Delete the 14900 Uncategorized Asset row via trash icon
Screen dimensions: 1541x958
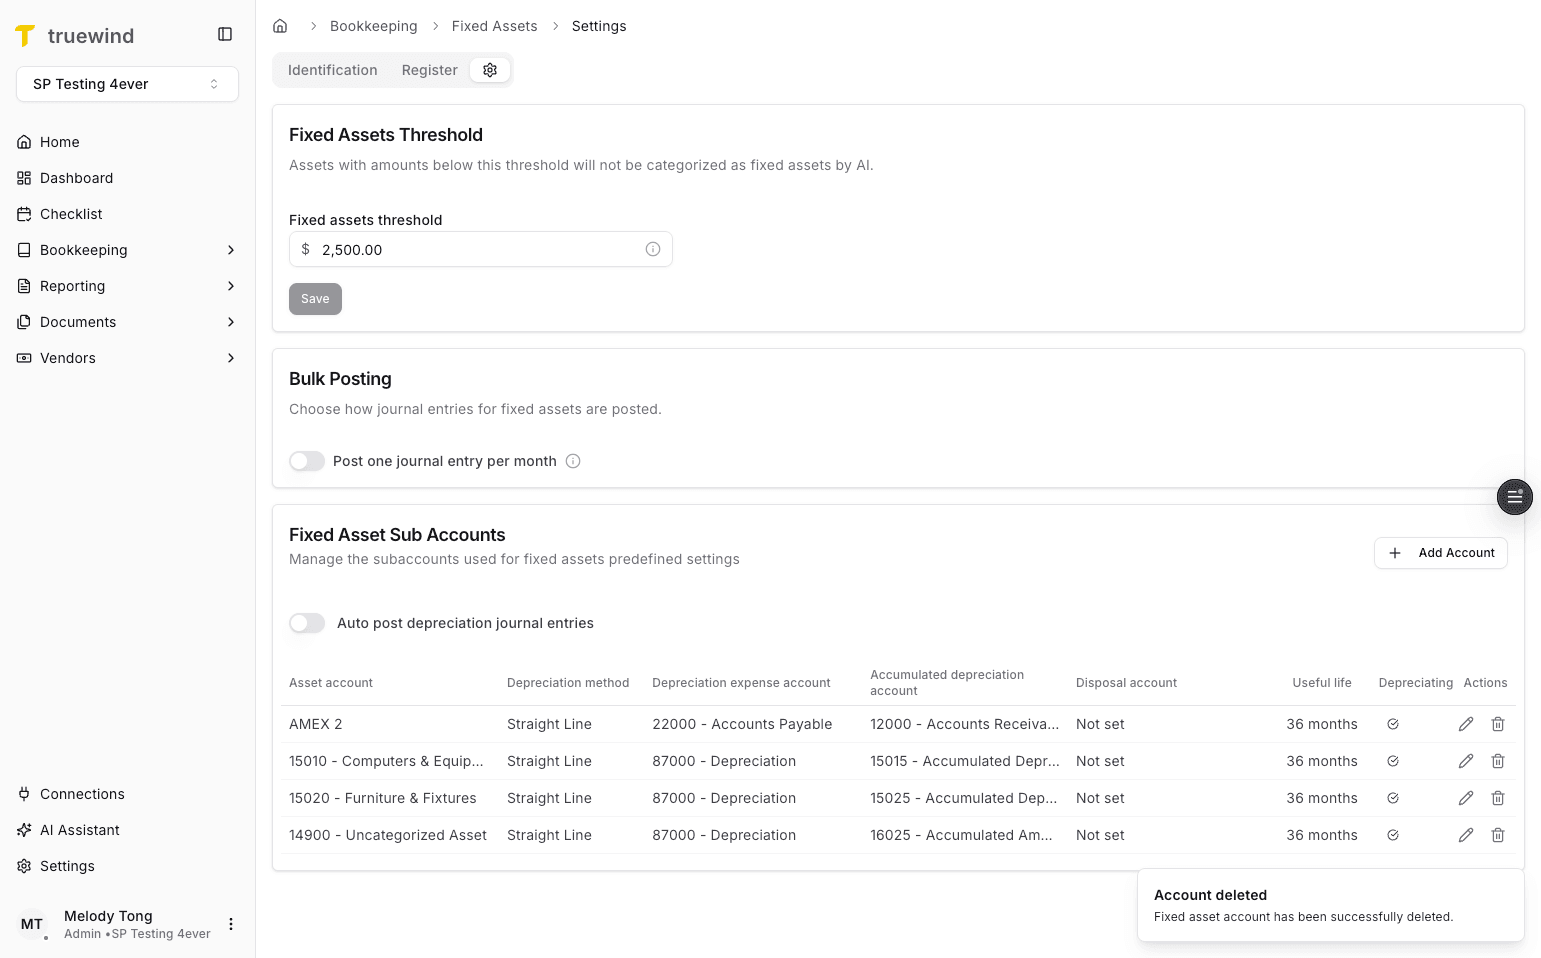(1498, 835)
